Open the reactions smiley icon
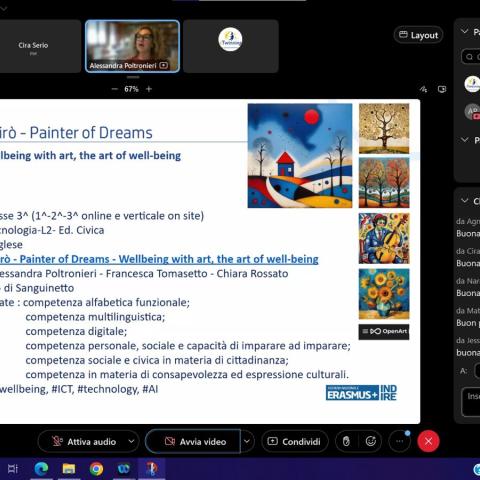This screenshot has width=480, height=480. (371, 442)
